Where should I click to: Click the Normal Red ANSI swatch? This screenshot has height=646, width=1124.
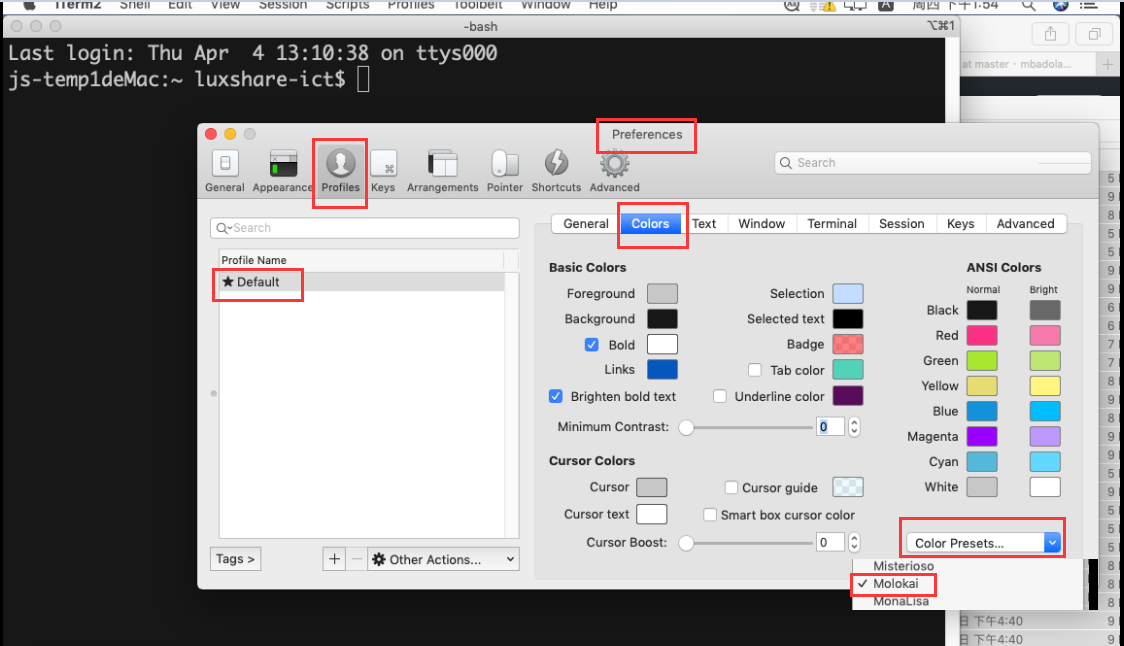tap(982, 335)
